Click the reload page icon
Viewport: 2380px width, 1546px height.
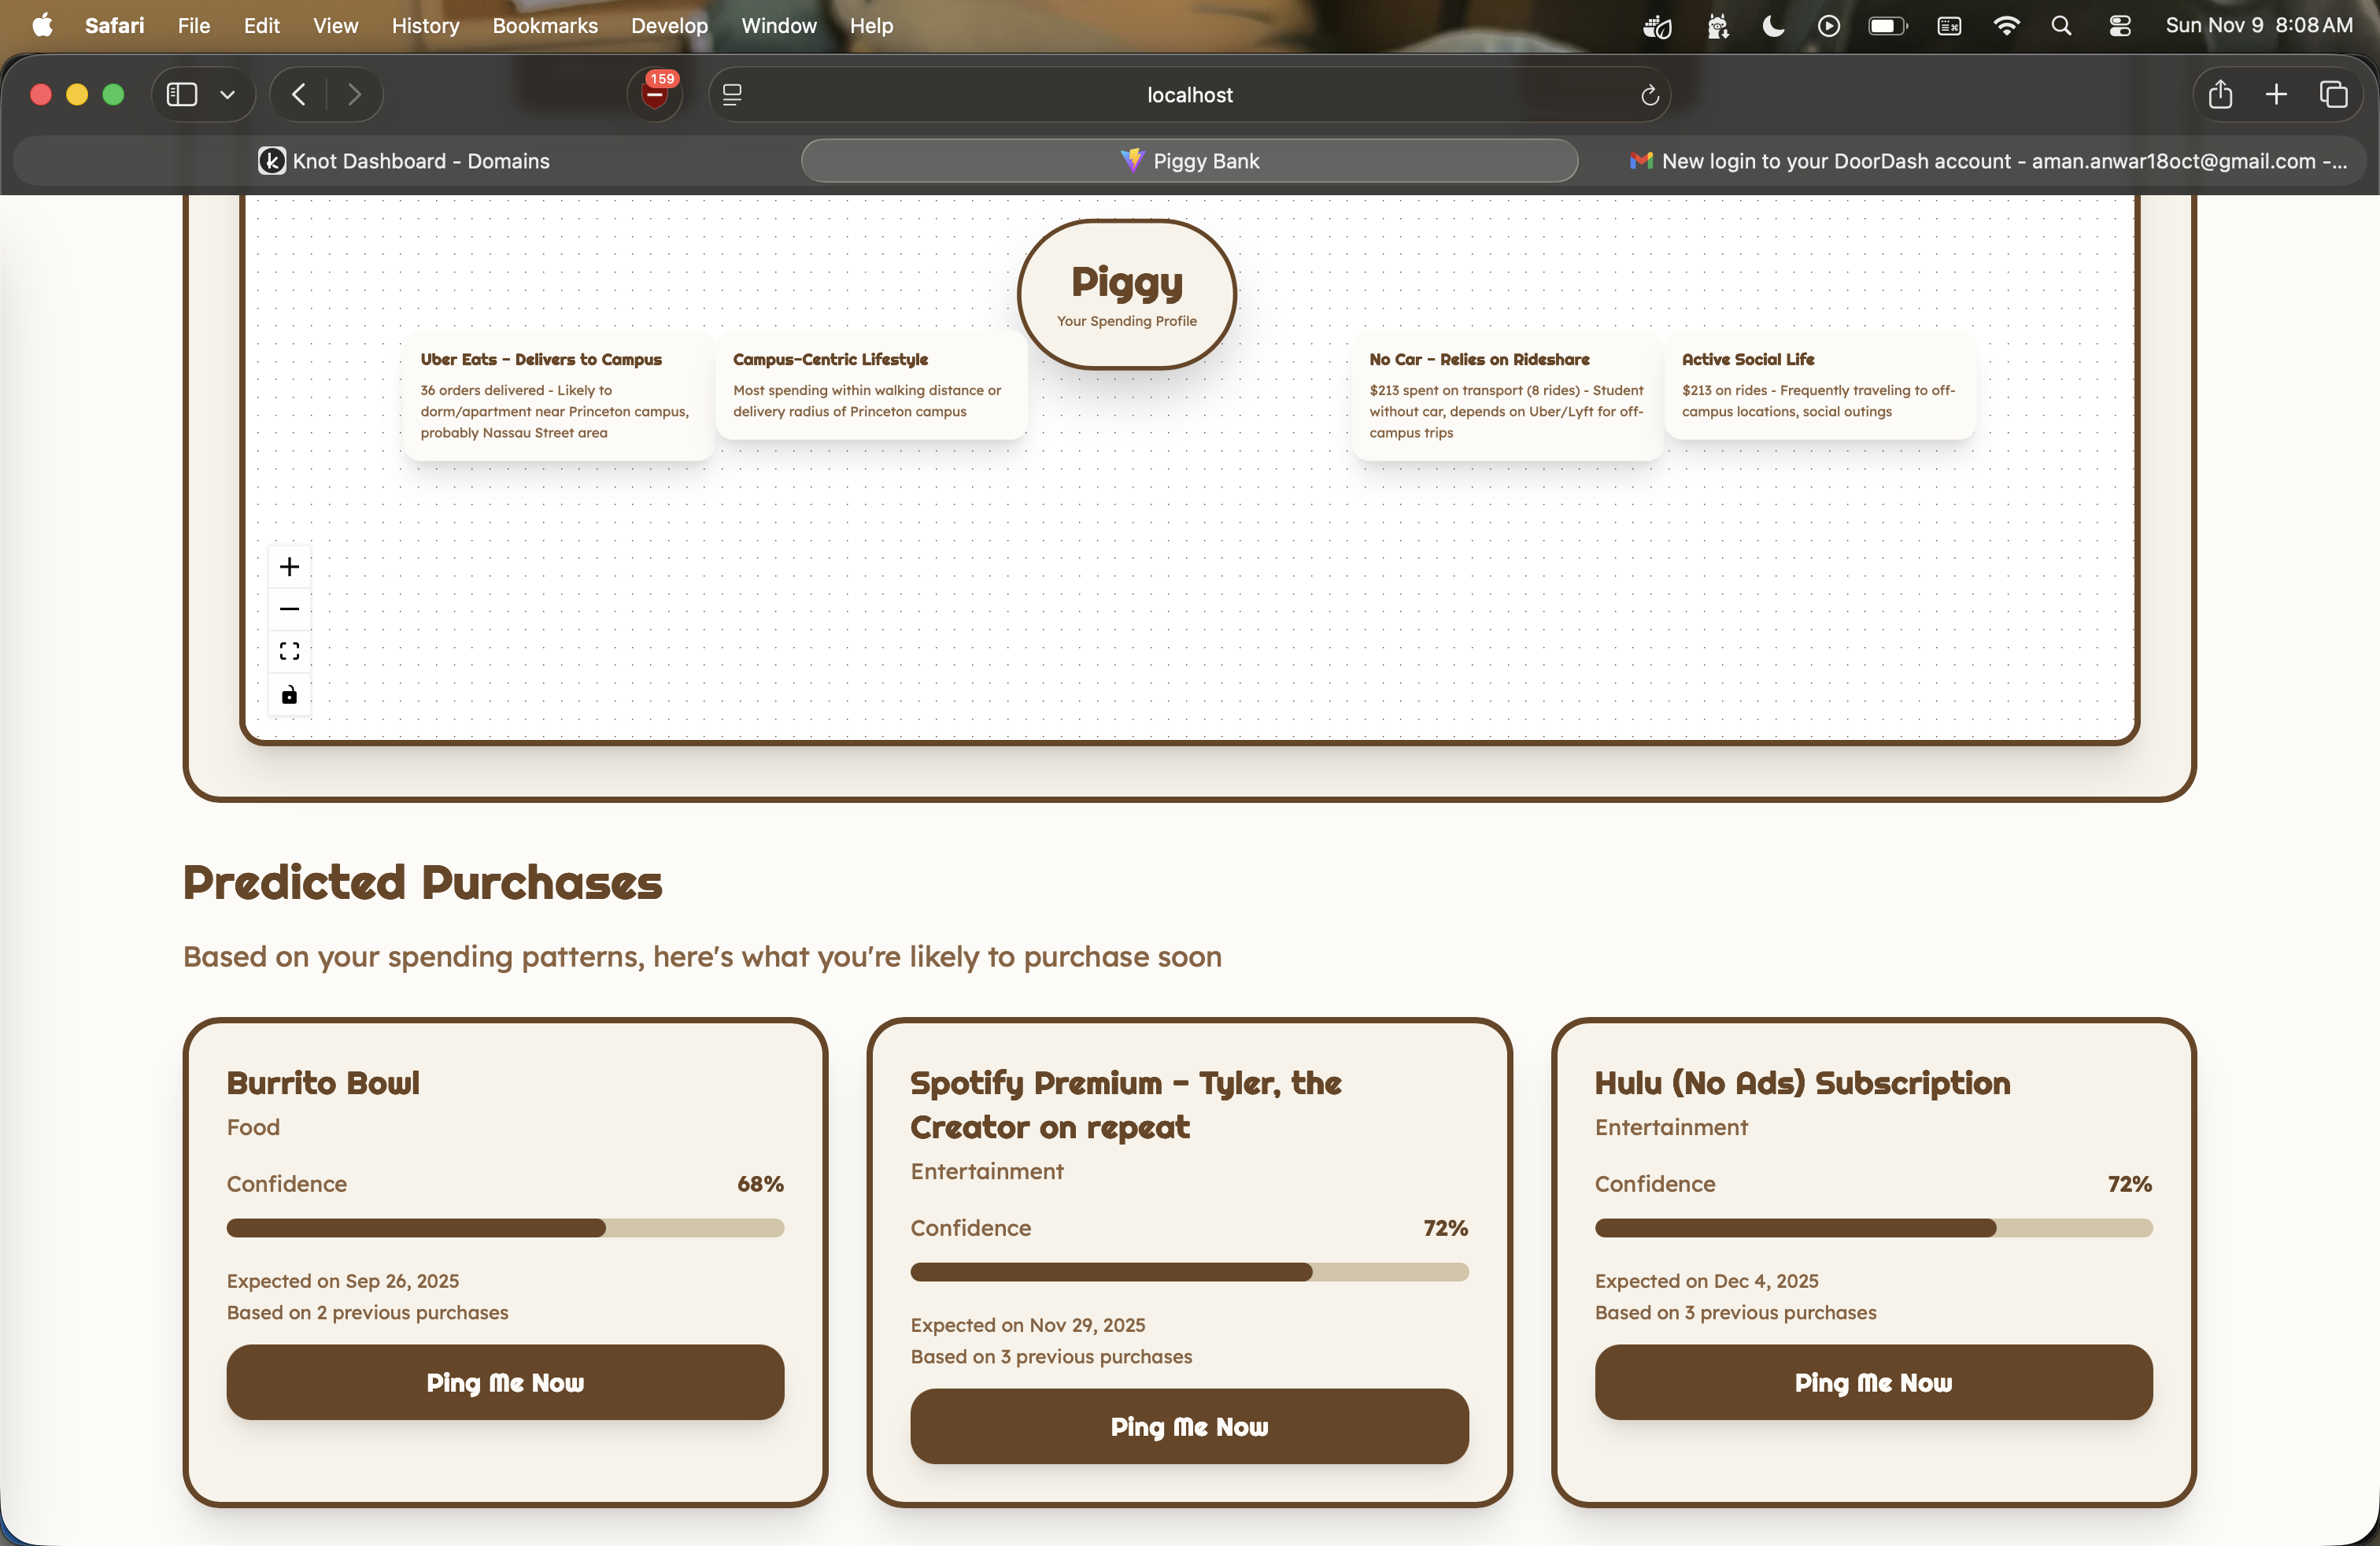[x=1649, y=95]
